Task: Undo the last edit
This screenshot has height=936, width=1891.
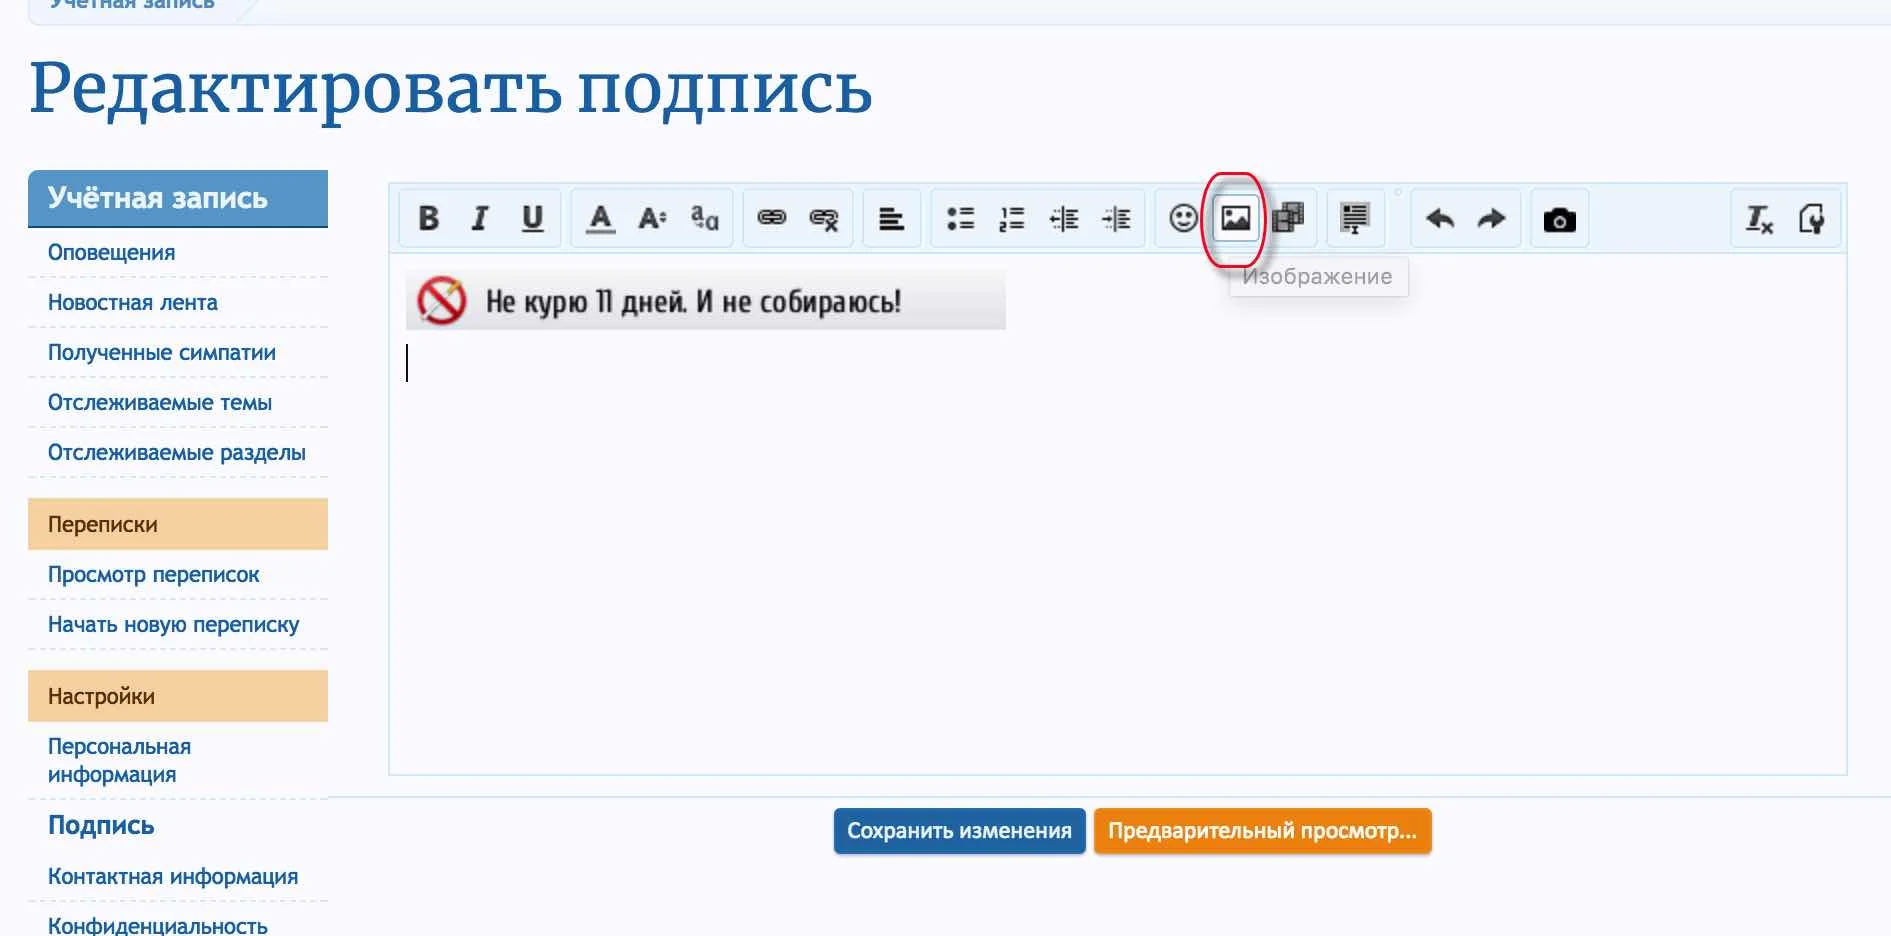Action: pyautogui.click(x=1440, y=218)
